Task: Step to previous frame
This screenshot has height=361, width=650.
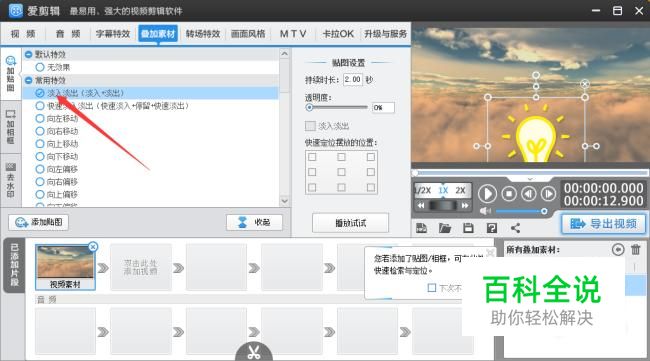Action: coord(529,194)
